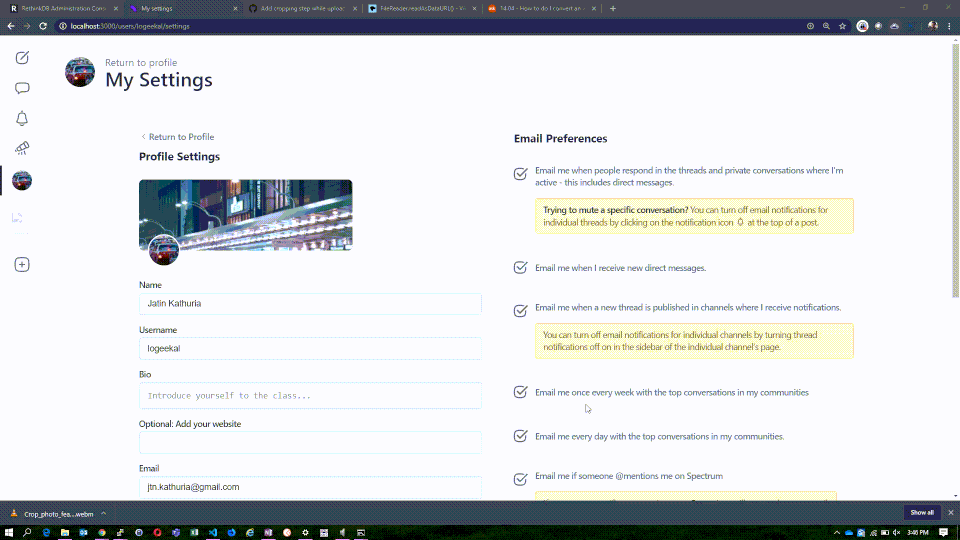Click the Bio text field
The width and height of the screenshot is (960, 540).
tap(310, 396)
